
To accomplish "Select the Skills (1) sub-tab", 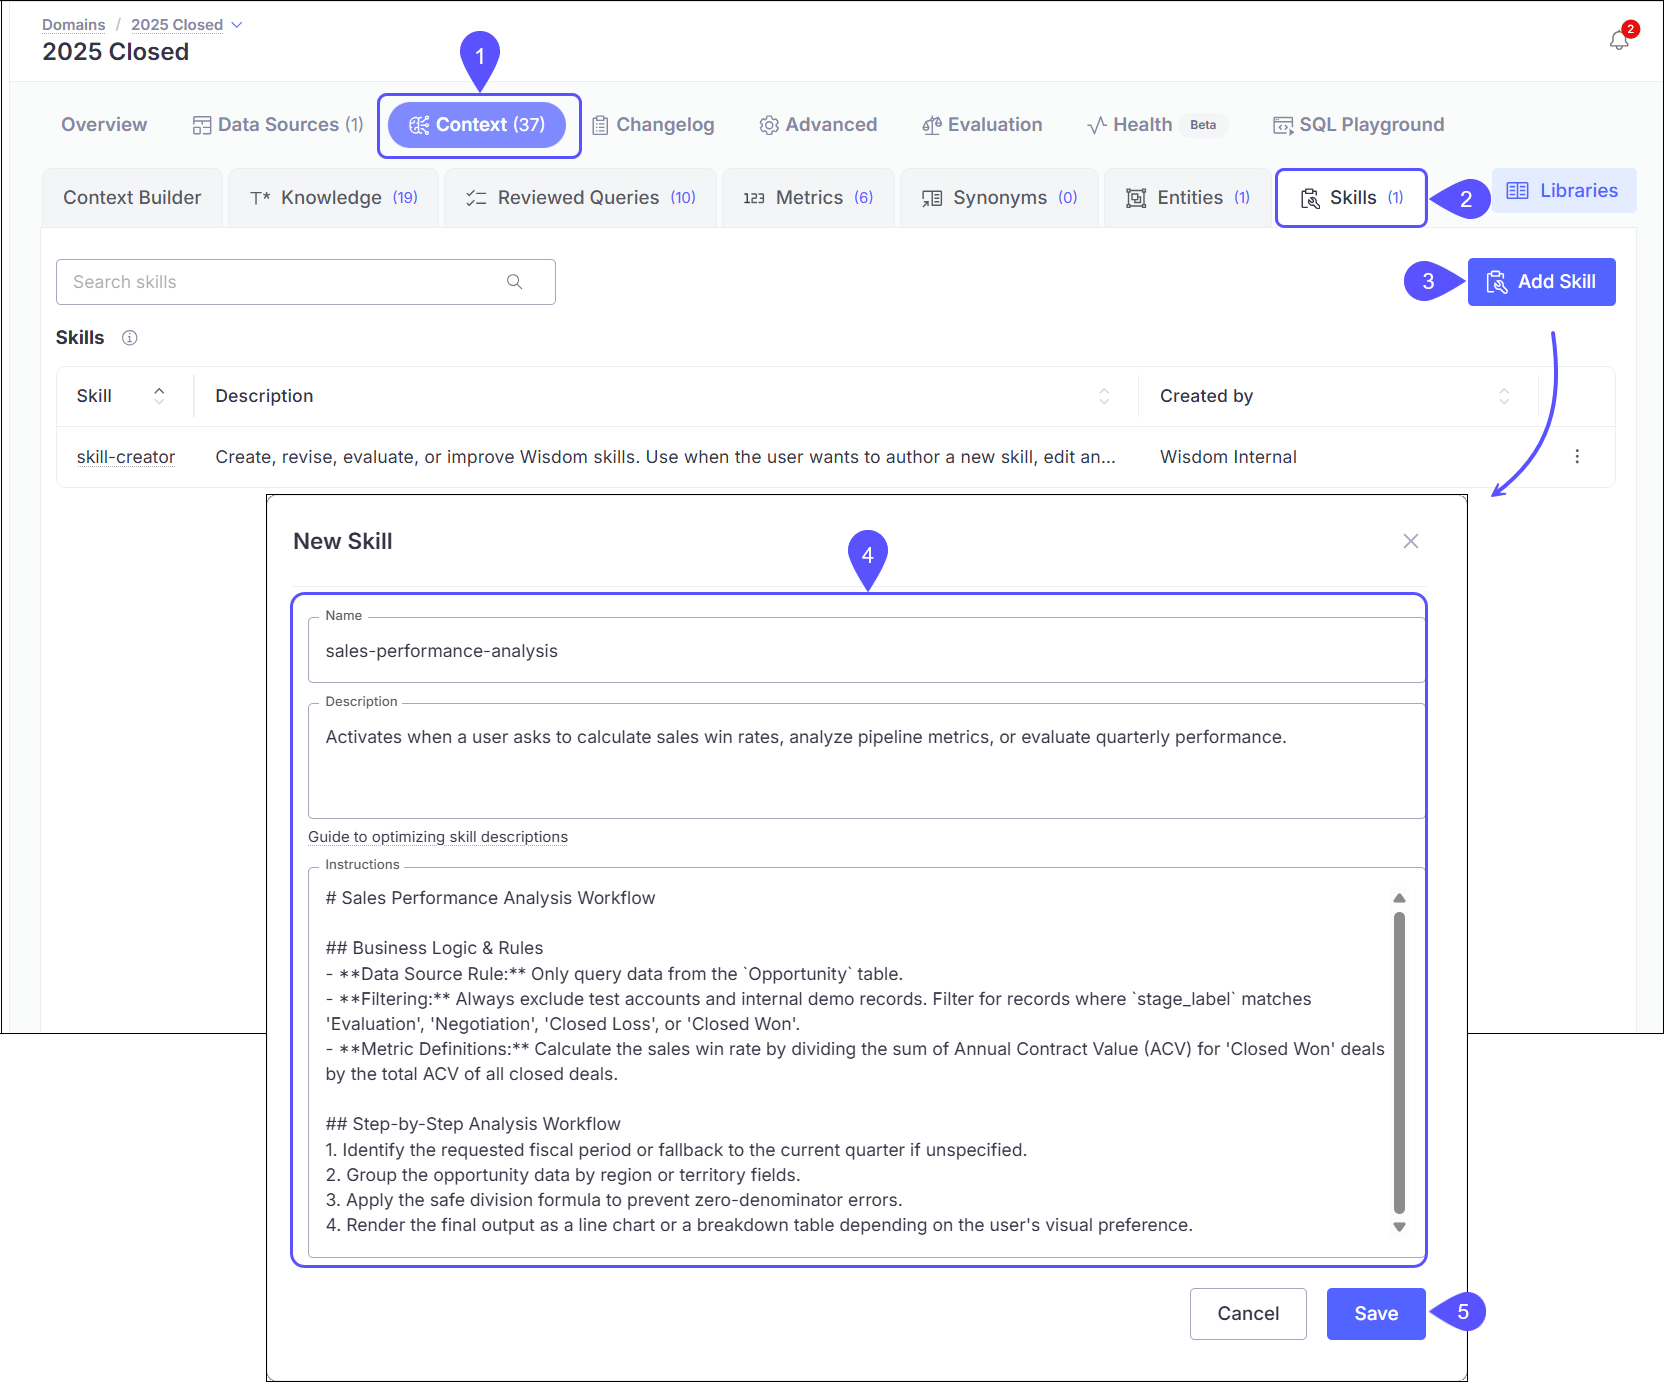I will pyautogui.click(x=1351, y=198).
